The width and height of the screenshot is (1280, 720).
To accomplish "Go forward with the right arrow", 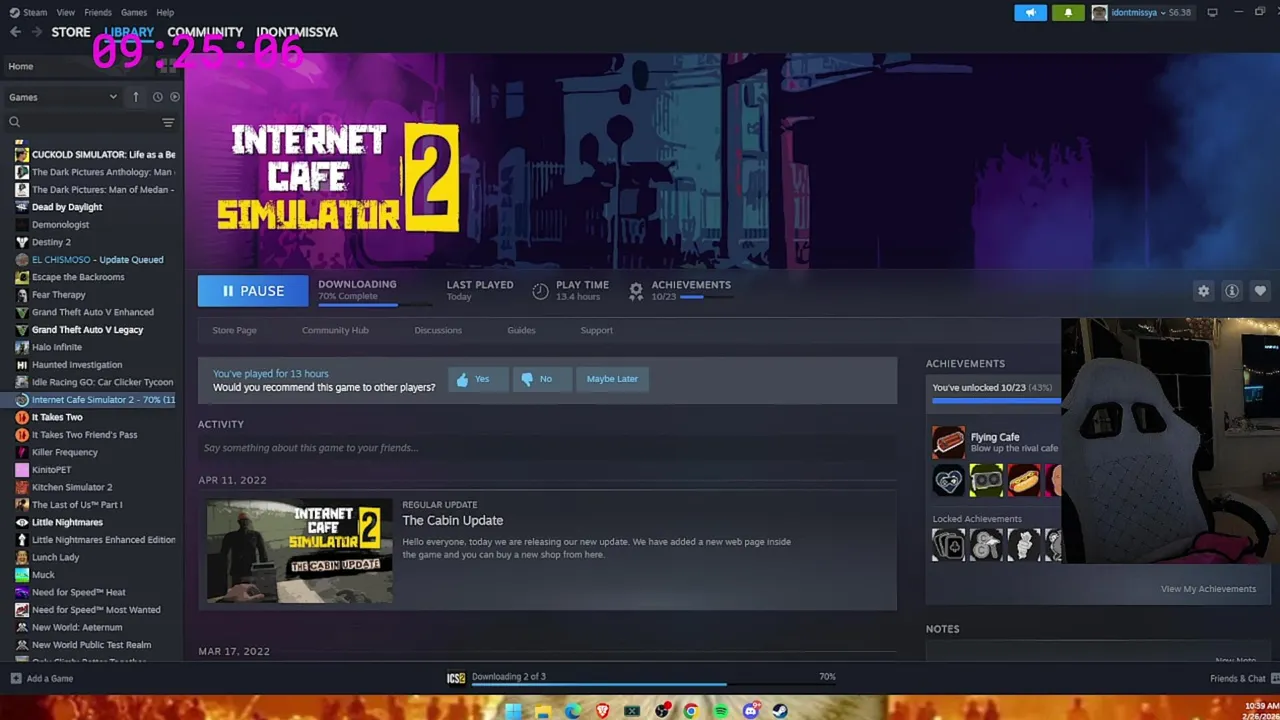I will pyautogui.click(x=36, y=32).
